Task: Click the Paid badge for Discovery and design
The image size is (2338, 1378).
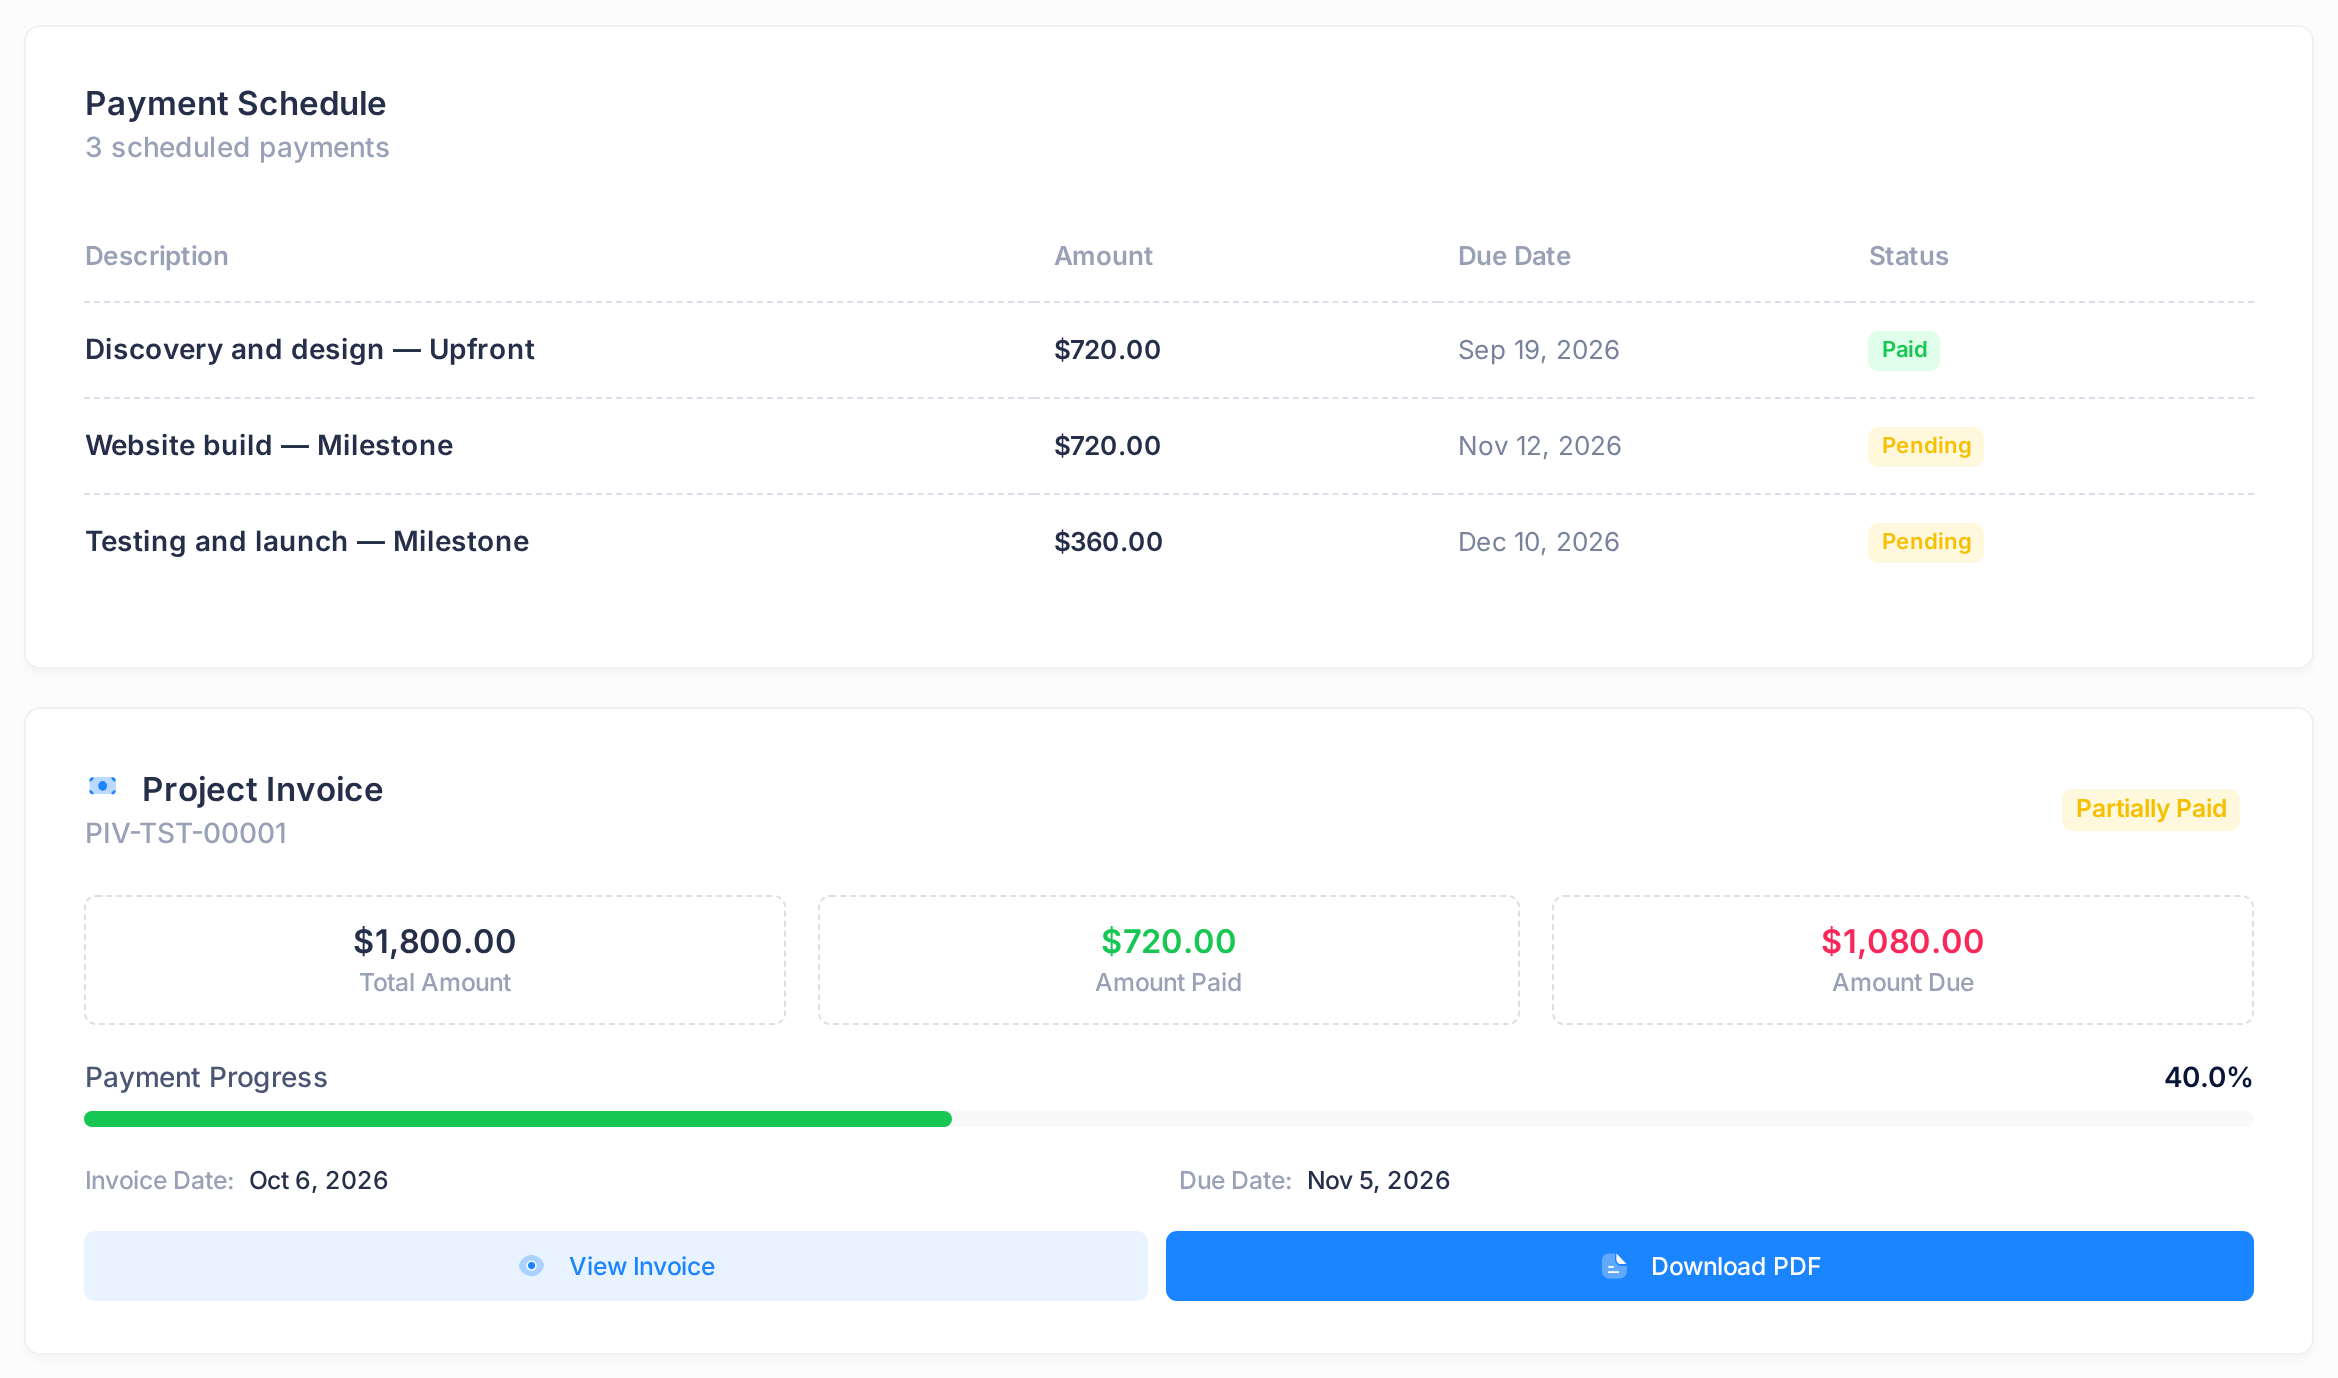Action: pos(1904,350)
